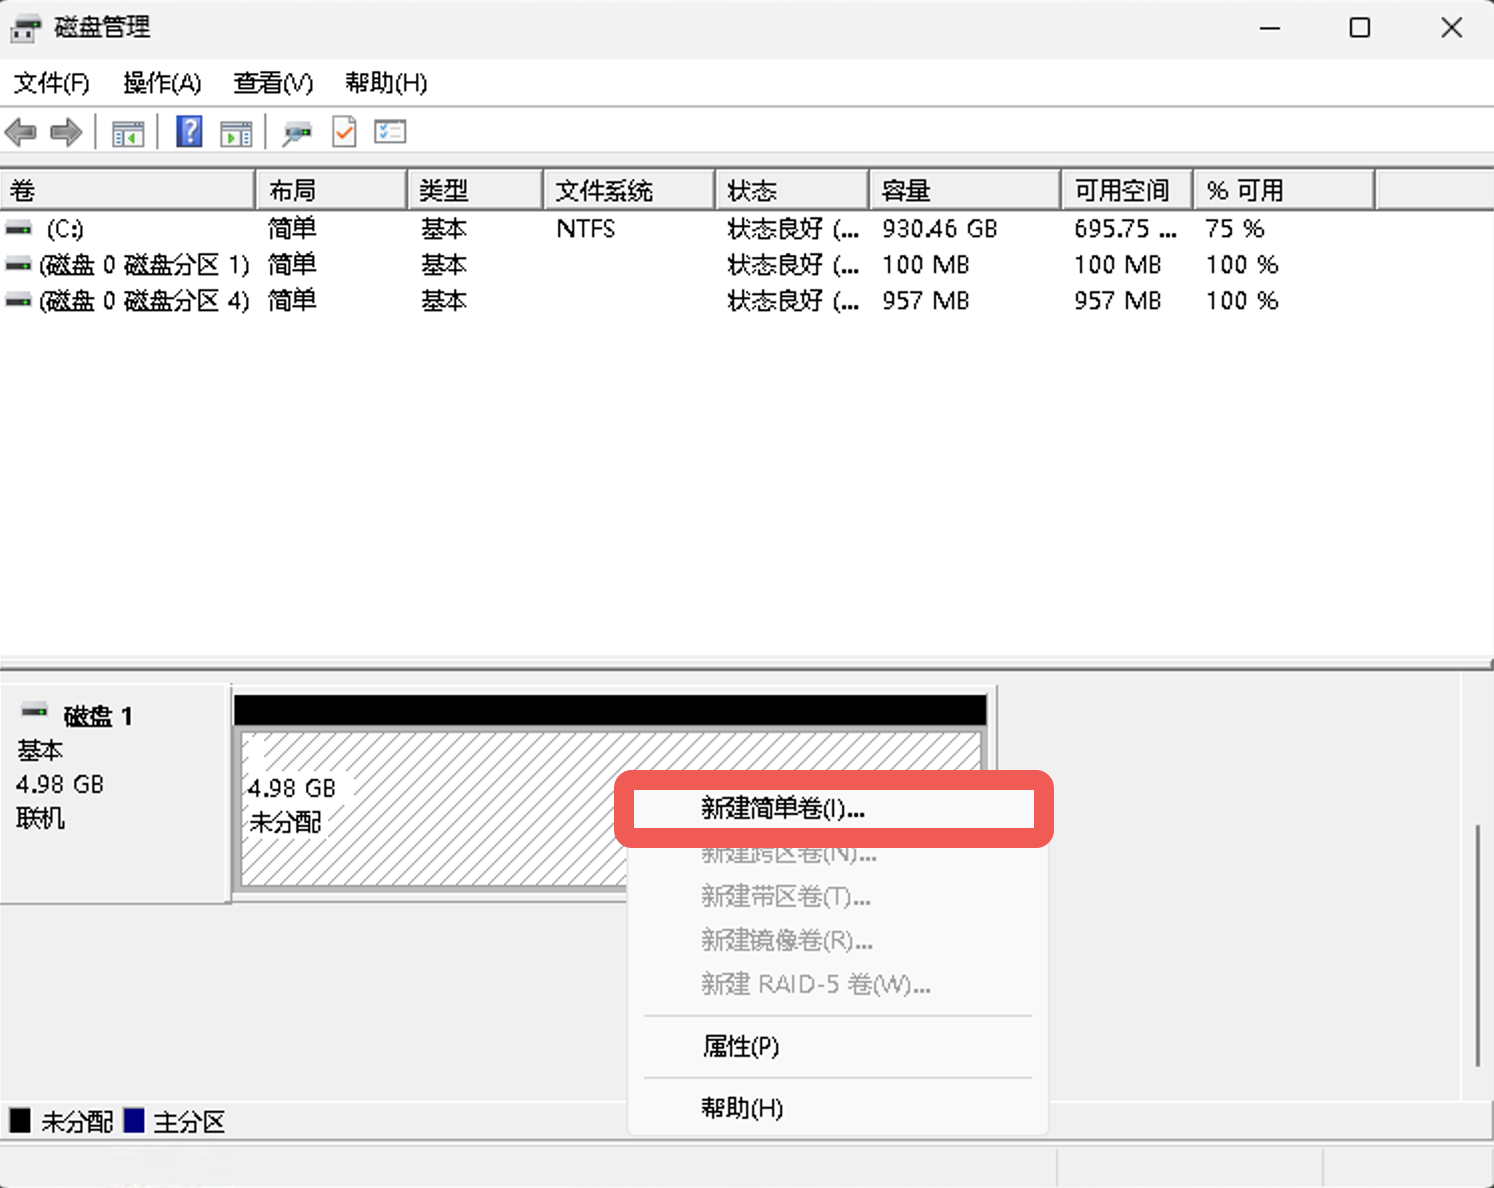Sort by the 文件系统 column header

tap(604, 190)
